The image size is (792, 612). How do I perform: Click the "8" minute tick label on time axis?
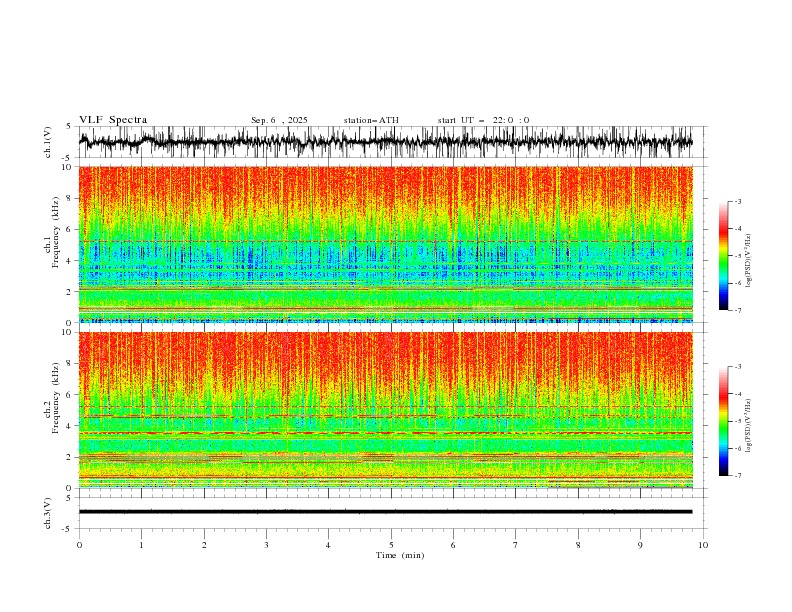tap(578, 545)
